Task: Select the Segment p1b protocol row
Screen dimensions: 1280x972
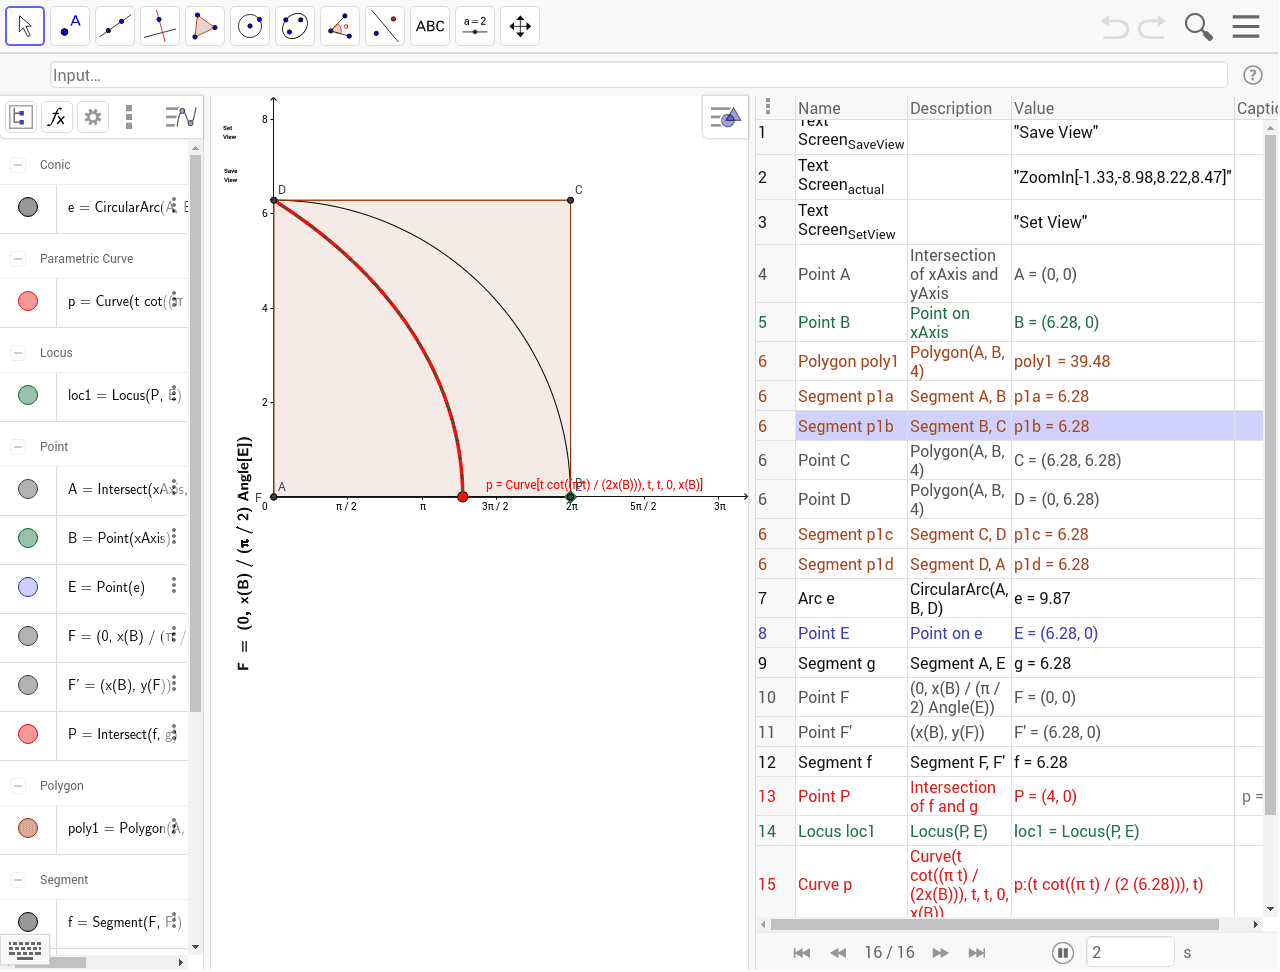Action: (1010, 426)
